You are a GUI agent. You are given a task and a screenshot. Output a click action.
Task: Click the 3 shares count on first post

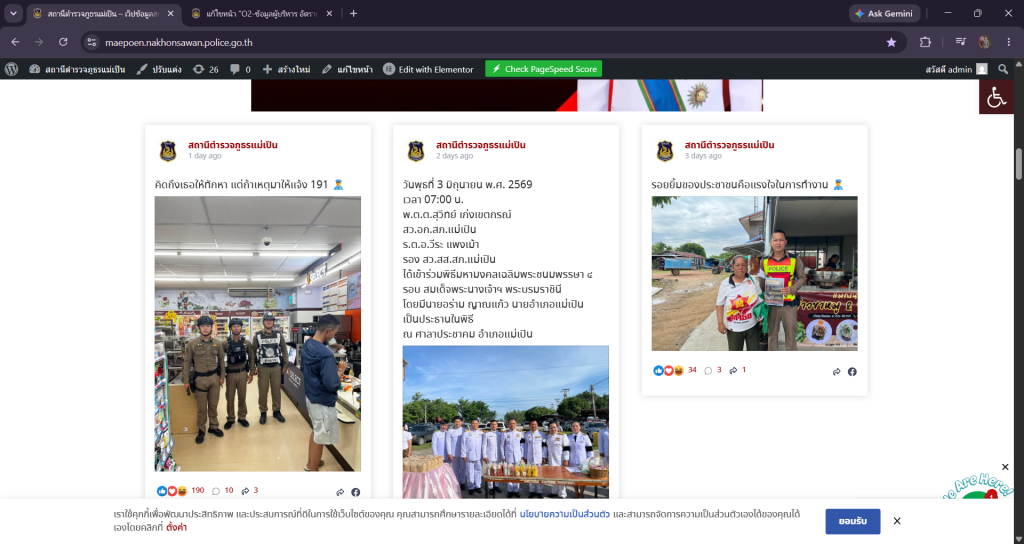(x=250, y=490)
